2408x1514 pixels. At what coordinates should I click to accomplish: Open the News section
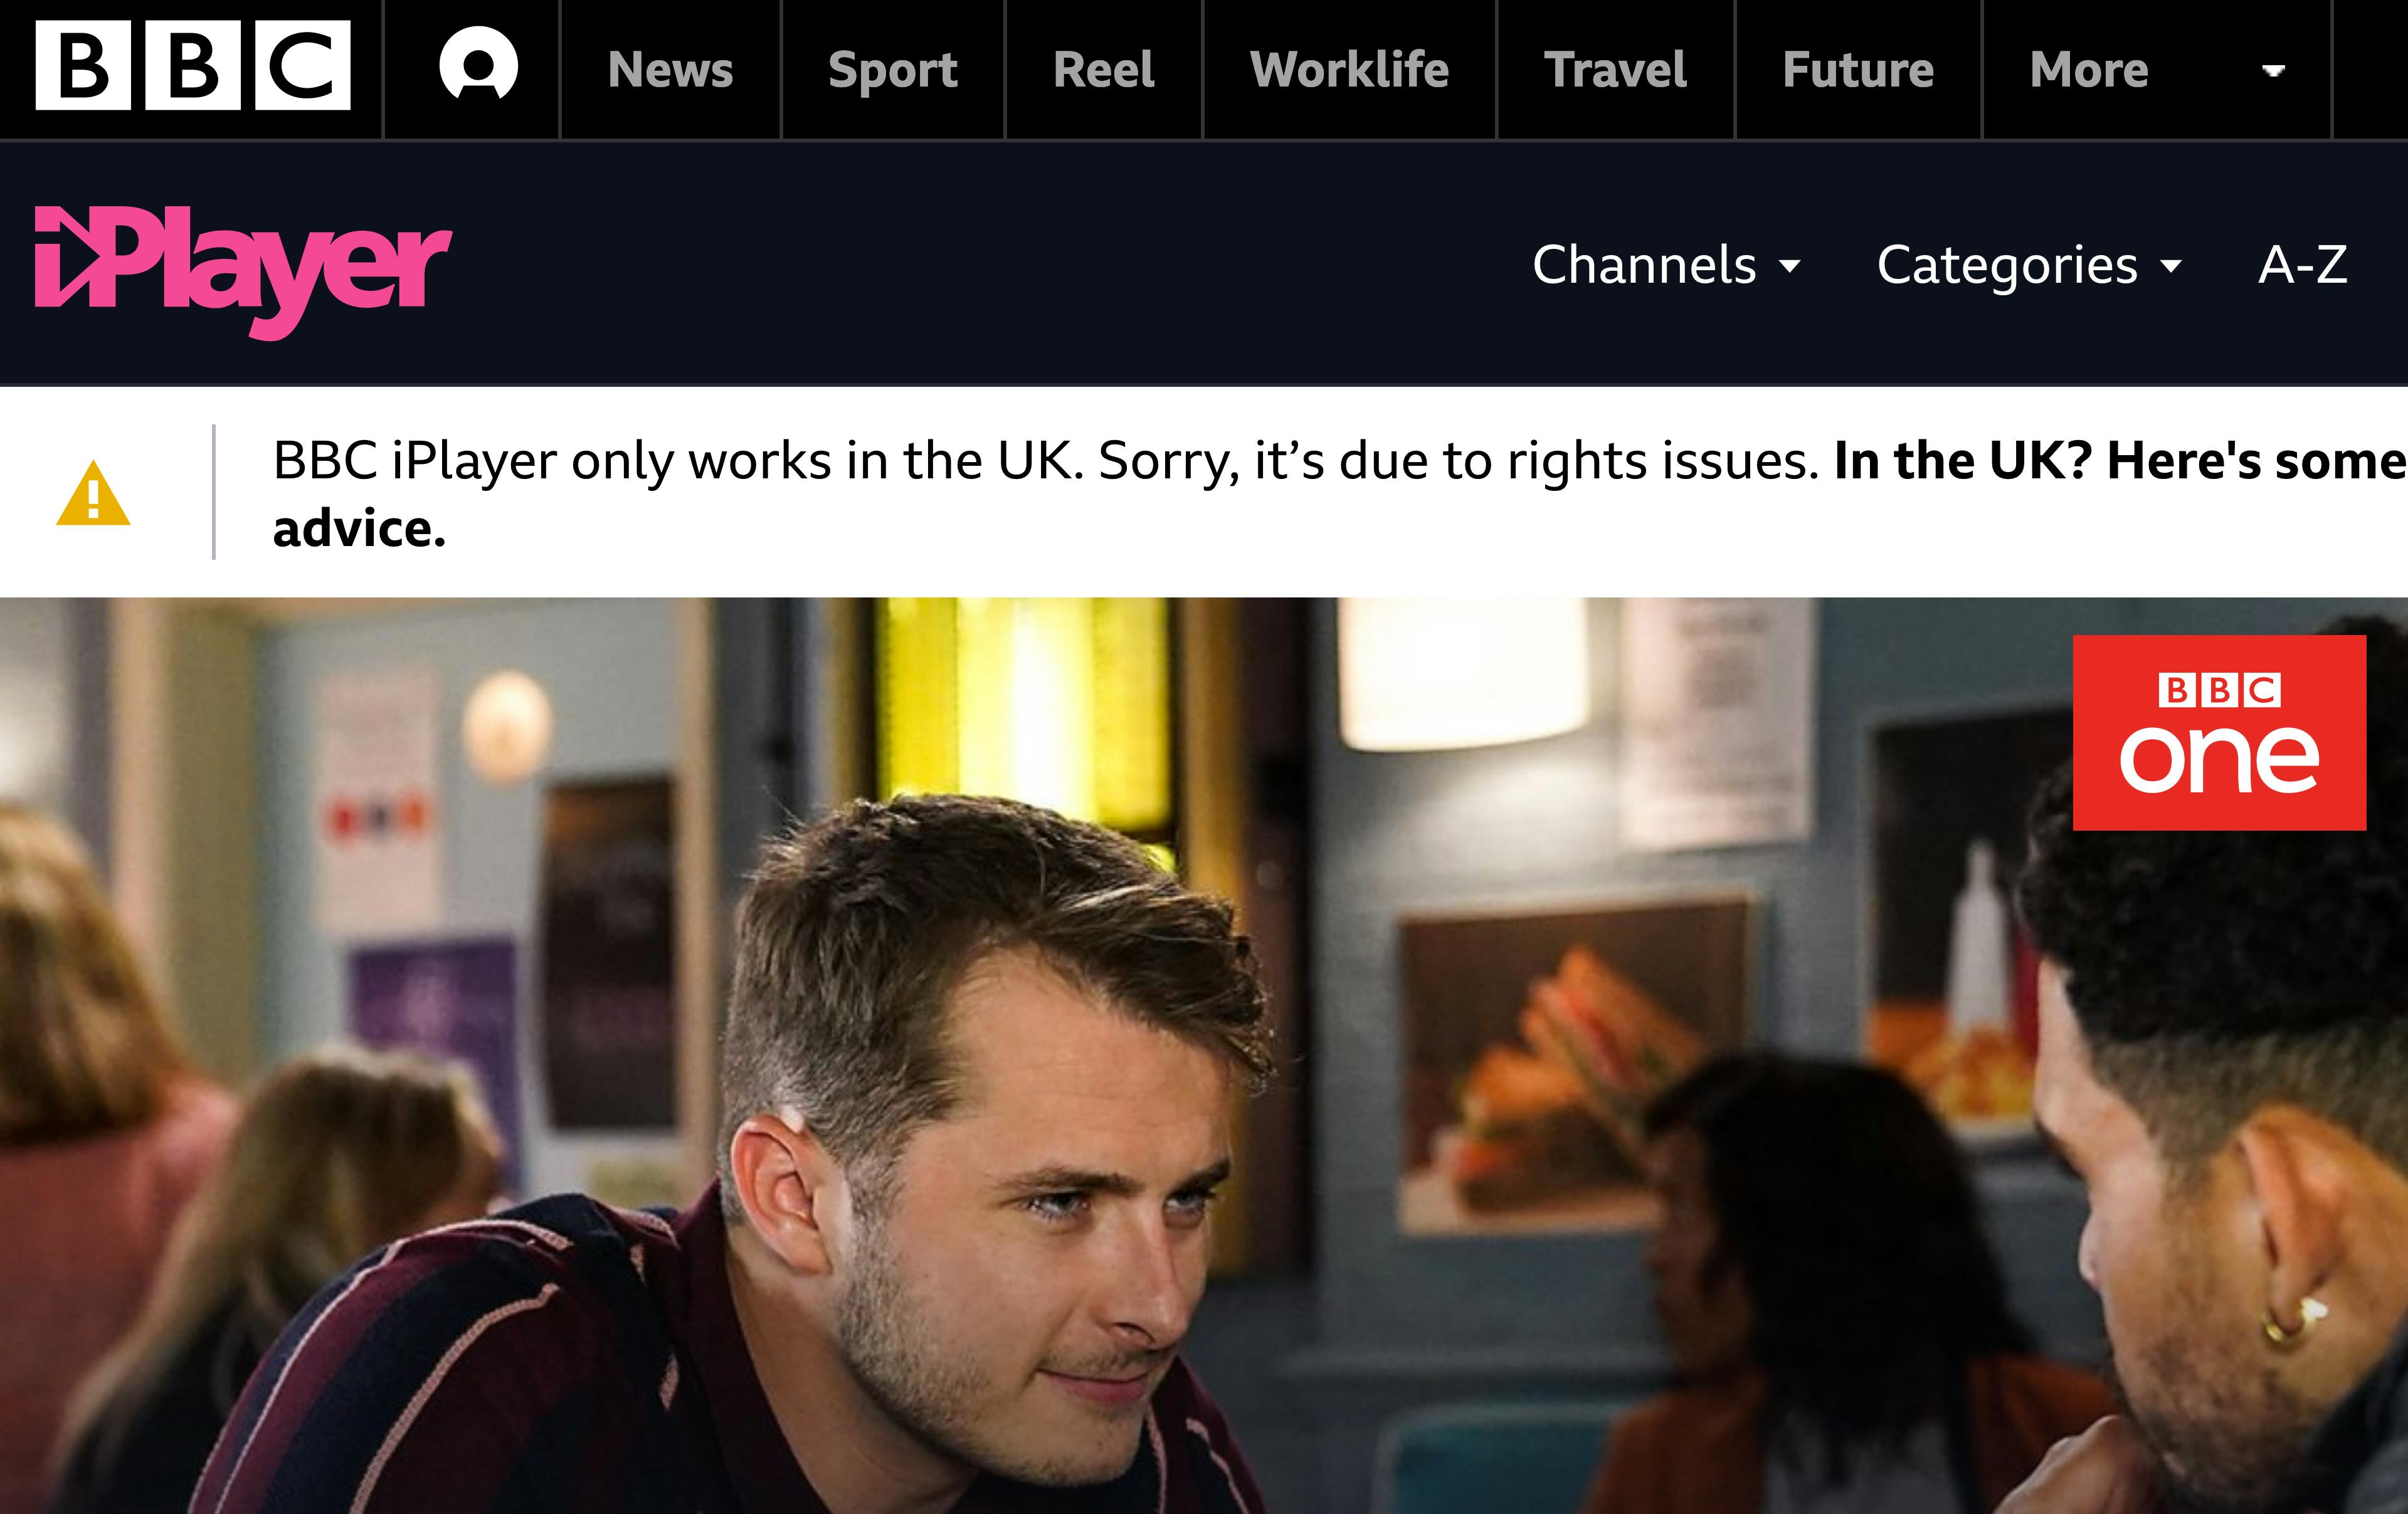[x=670, y=69]
